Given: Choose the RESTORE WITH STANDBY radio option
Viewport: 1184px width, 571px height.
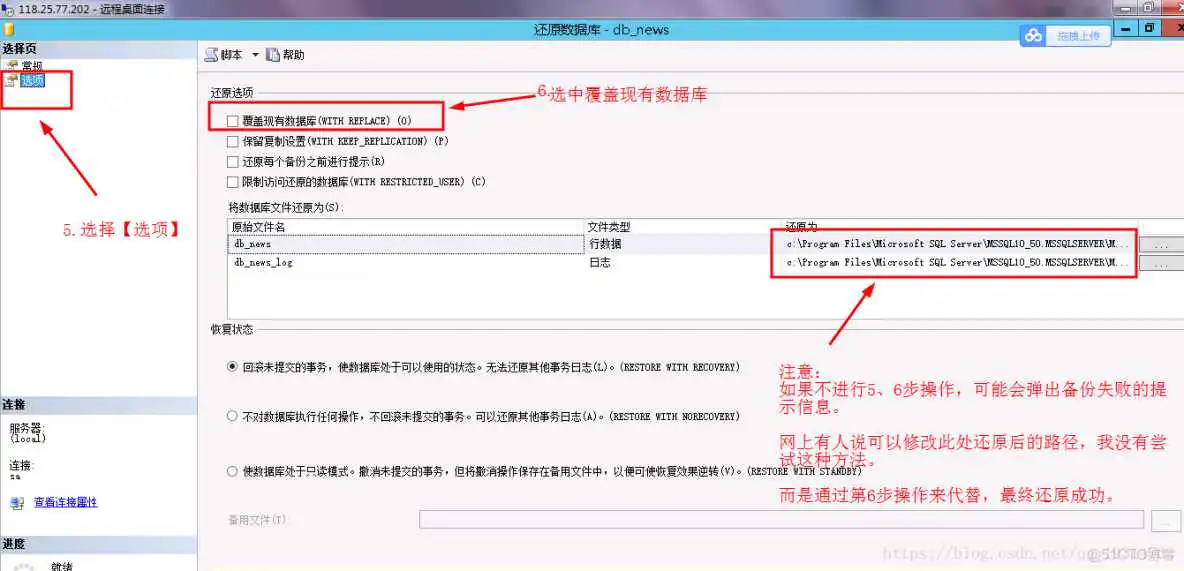Looking at the screenshot, I should [233, 471].
